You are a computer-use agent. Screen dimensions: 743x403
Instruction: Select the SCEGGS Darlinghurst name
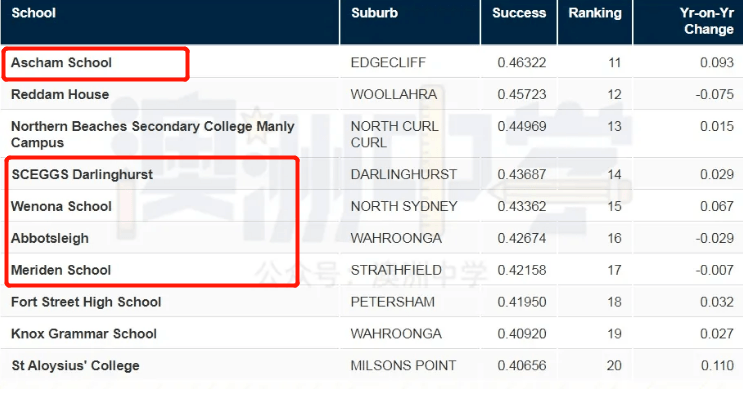[x=82, y=174]
